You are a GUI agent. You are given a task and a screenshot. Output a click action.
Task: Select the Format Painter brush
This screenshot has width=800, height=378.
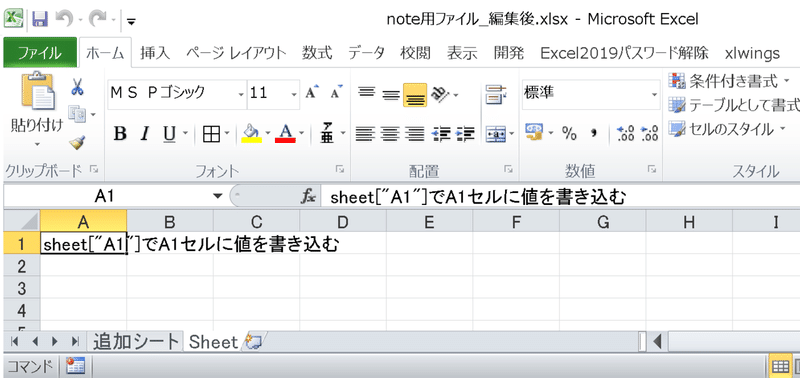click(77, 143)
